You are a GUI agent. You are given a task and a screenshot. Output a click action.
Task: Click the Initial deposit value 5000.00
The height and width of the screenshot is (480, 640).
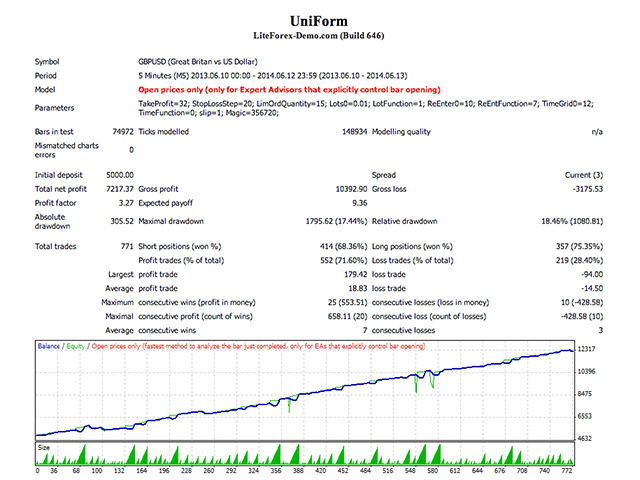click(120, 175)
